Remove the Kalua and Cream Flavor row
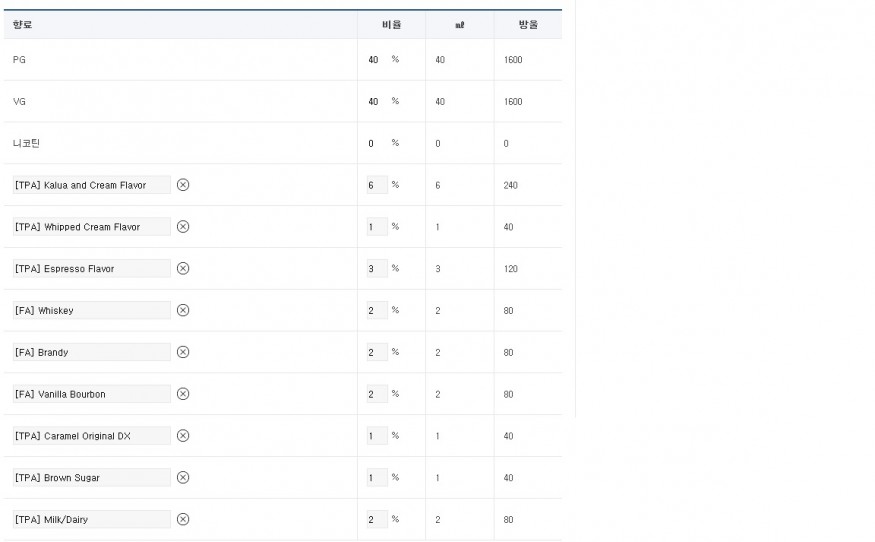875x542 pixels. pyautogui.click(x=183, y=185)
